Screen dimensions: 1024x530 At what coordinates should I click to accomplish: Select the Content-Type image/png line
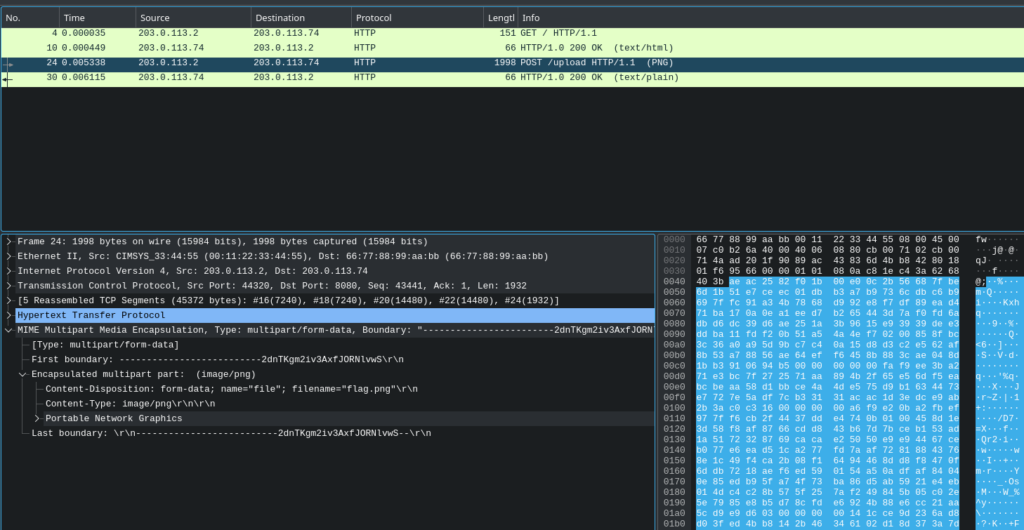pyautogui.click(x=128, y=404)
